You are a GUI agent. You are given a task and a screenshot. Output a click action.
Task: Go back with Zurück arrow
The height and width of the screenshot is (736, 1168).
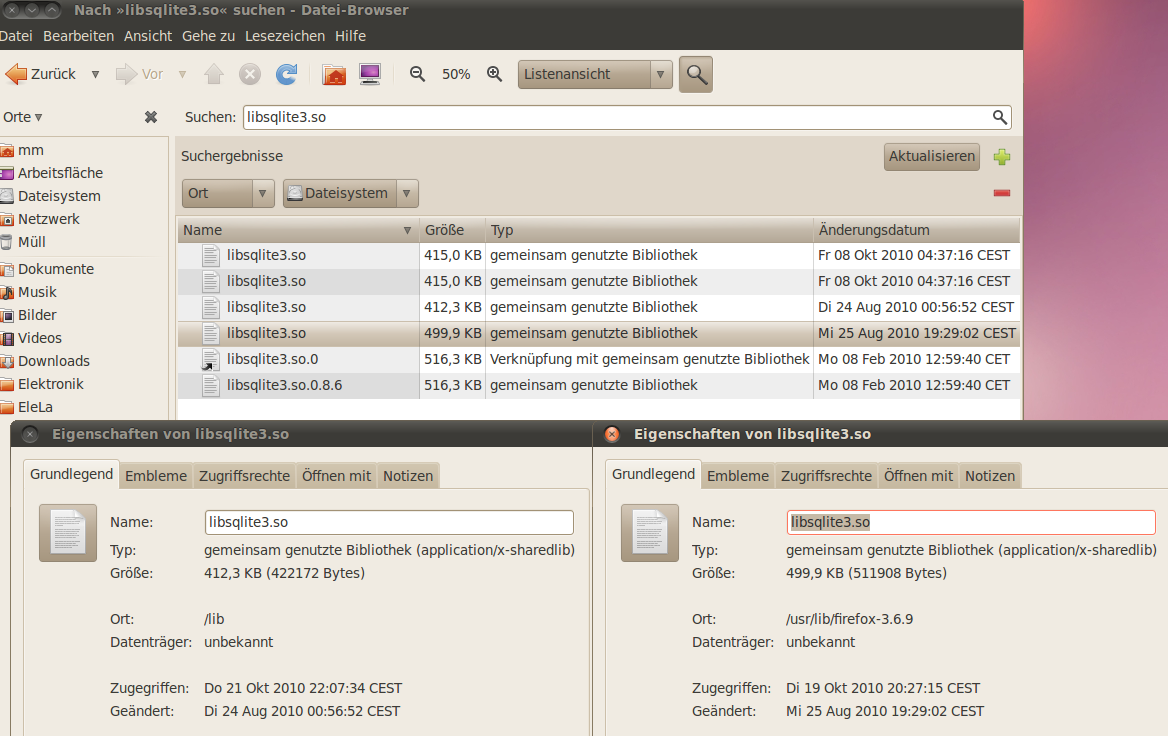(41, 74)
